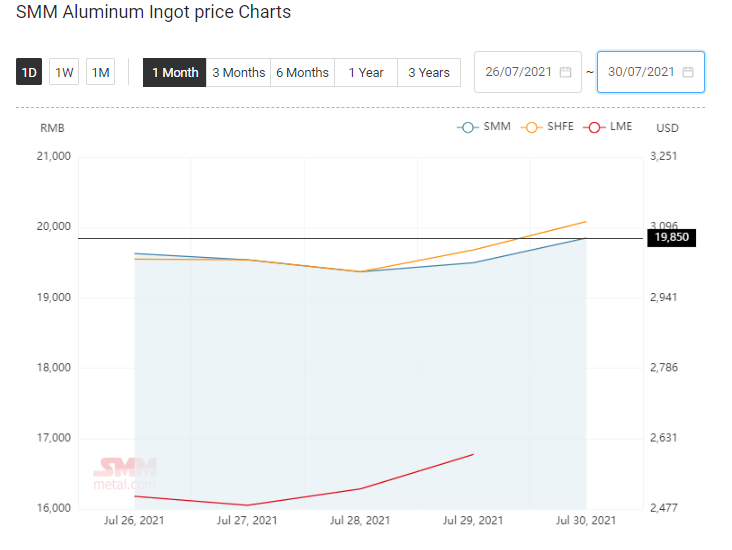Choose the 1 Year range tab

pyautogui.click(x=366, y=72)
